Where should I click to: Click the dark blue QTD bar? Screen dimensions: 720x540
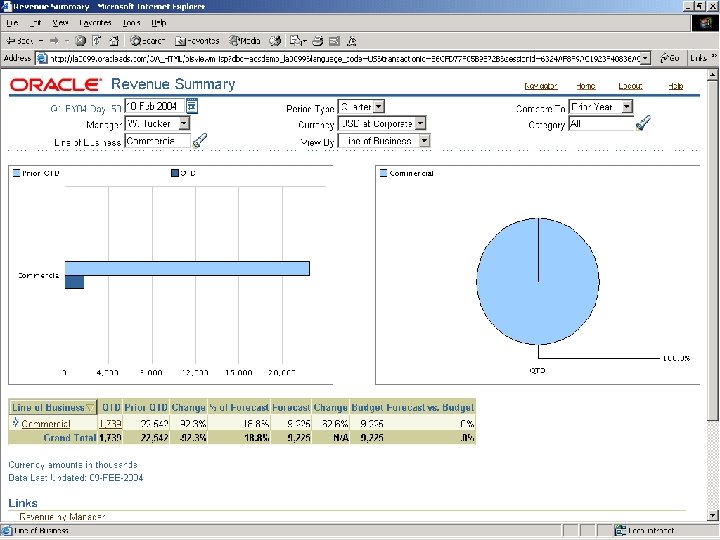(74, 282)
